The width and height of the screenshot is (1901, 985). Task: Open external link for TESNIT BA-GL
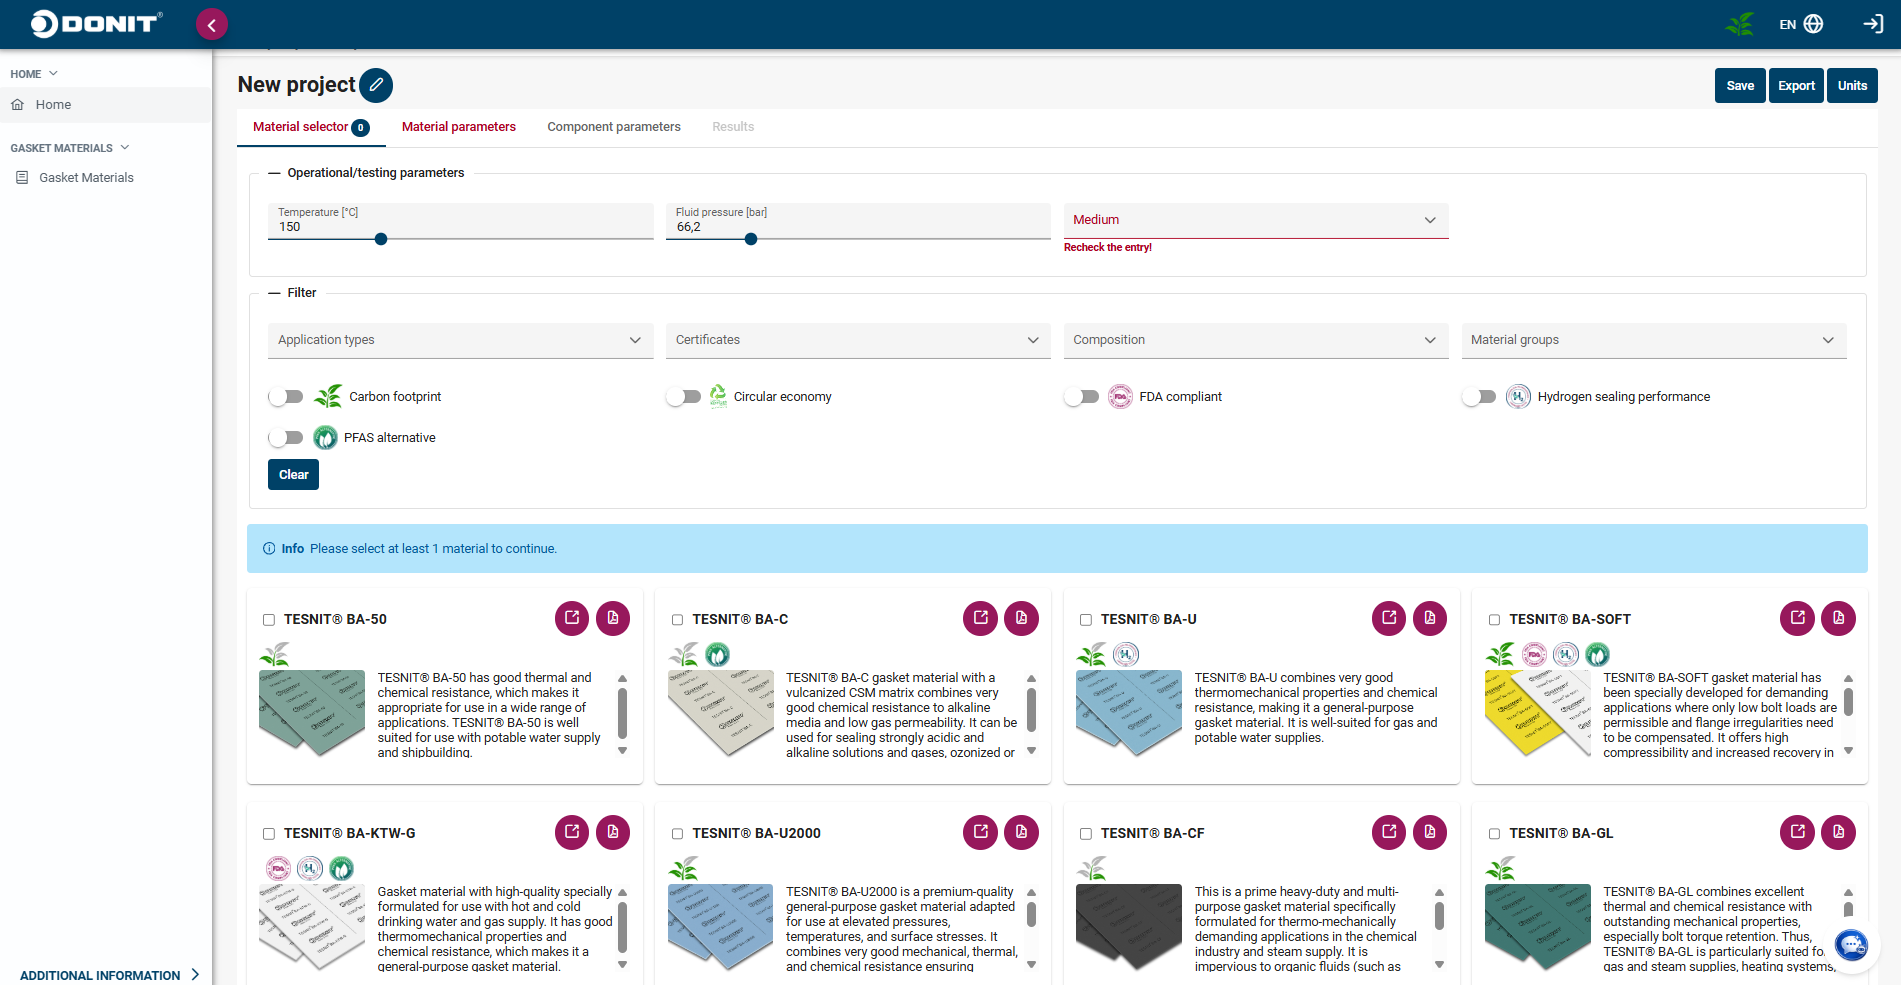(x=1797, y=832)
